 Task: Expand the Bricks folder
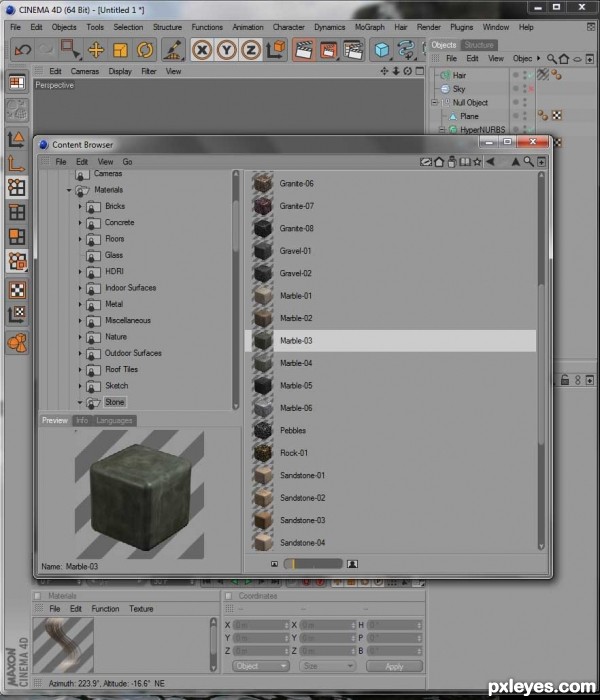point(80,207)
